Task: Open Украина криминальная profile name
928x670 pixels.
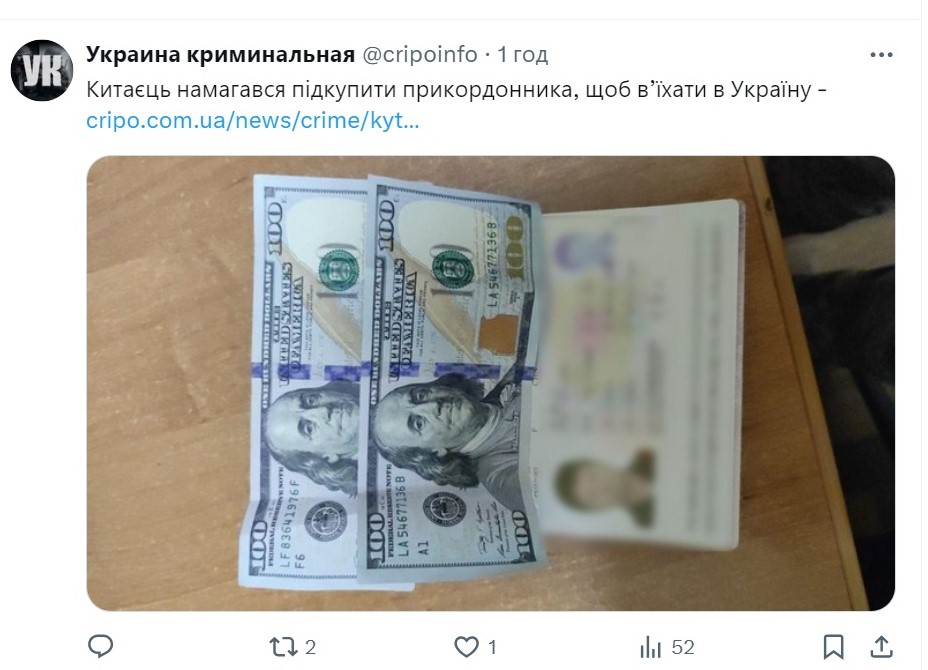Action: point(220,54)
